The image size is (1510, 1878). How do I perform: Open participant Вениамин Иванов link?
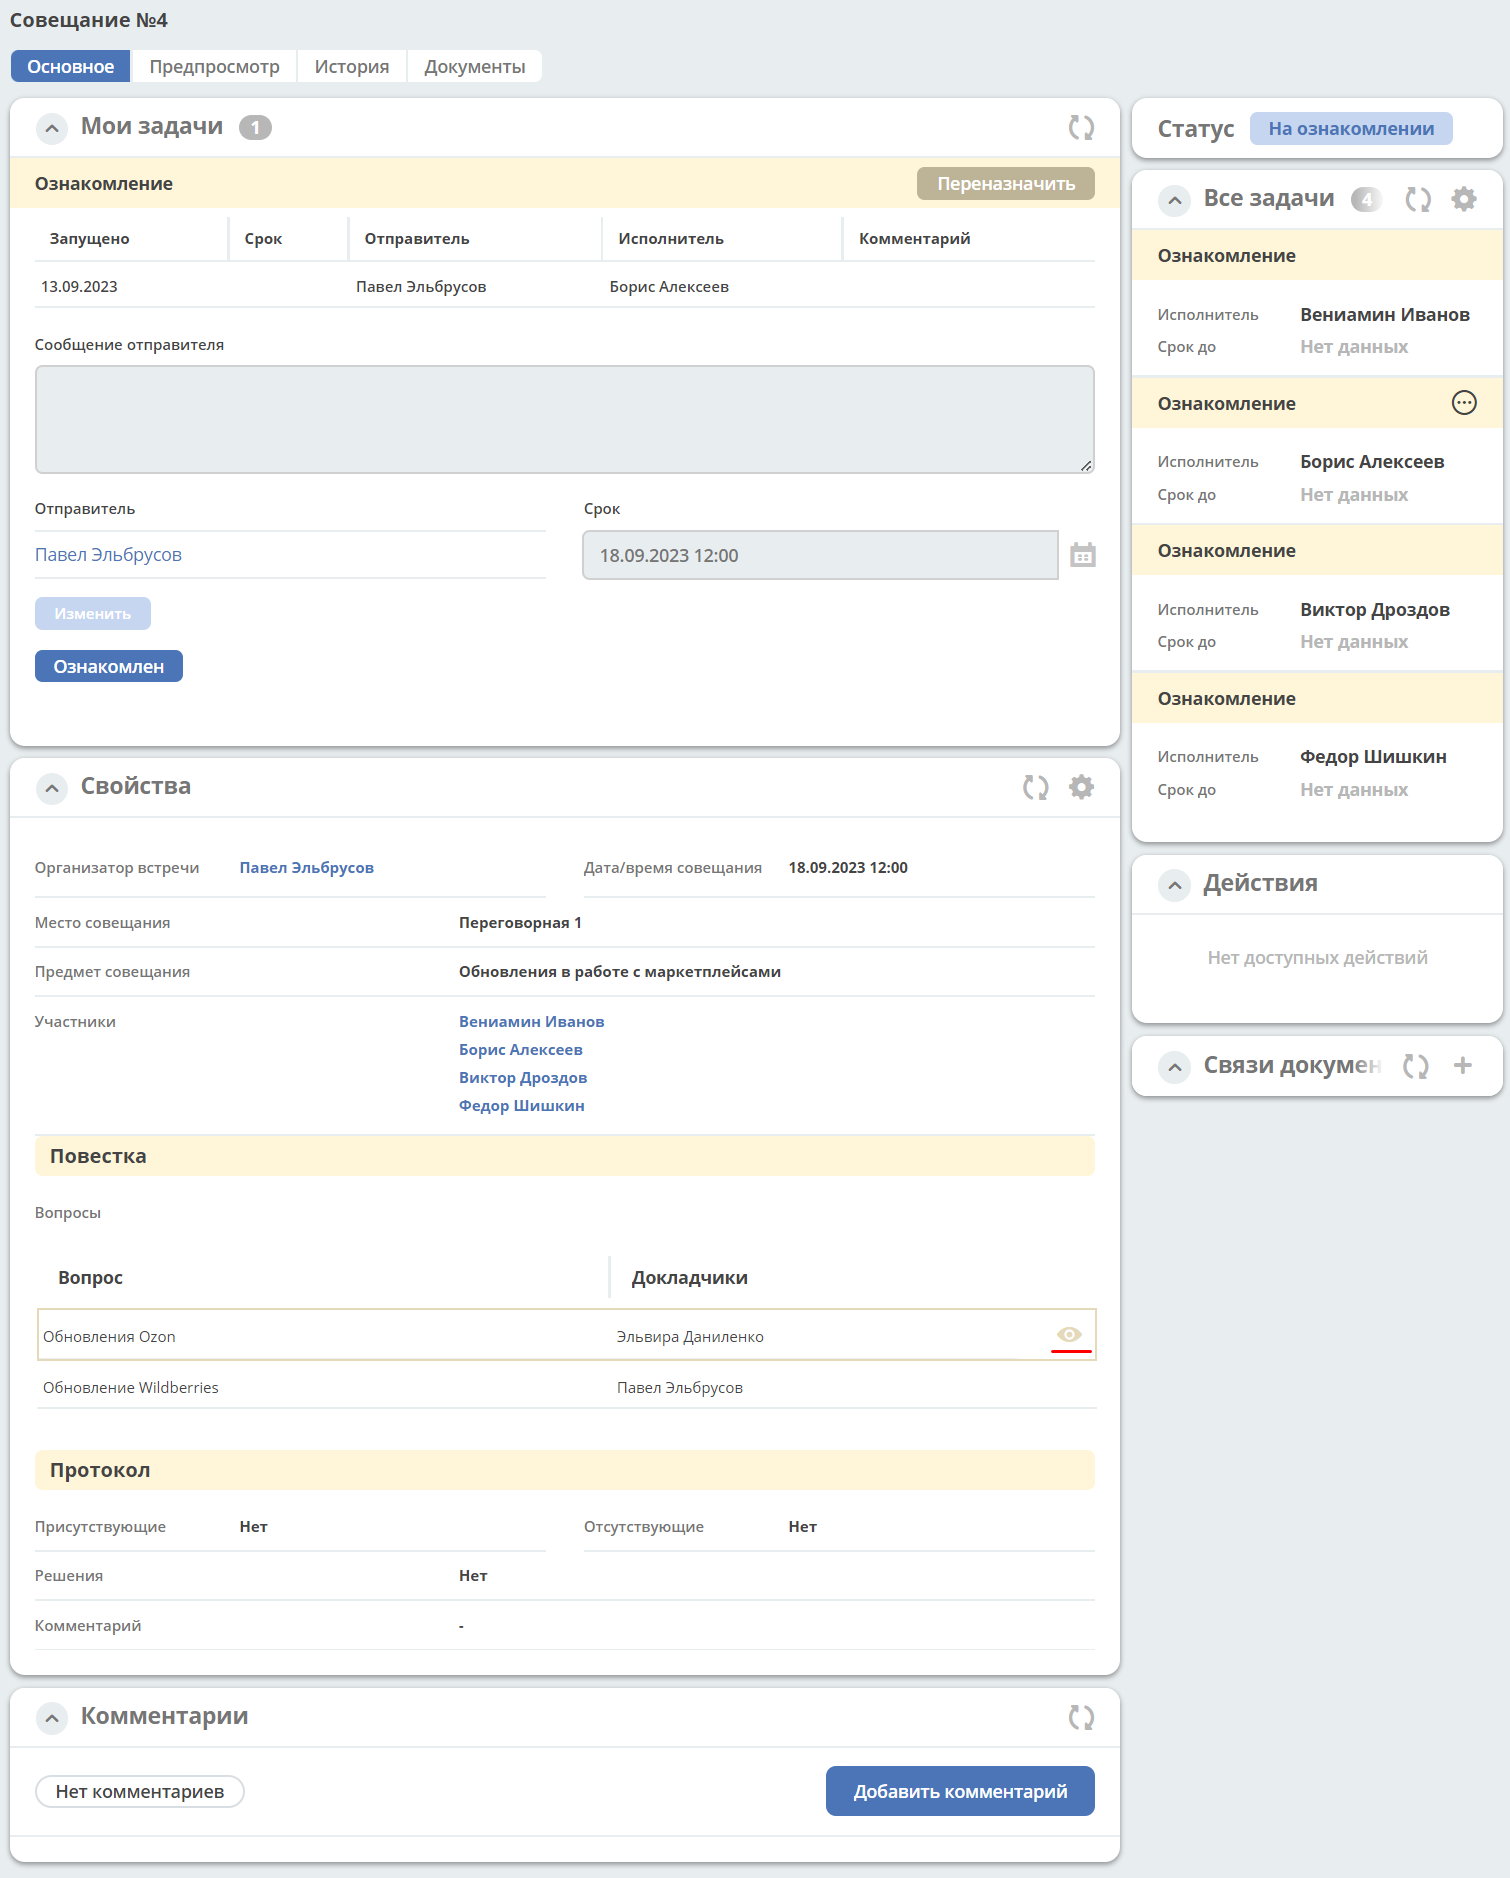532,1022
